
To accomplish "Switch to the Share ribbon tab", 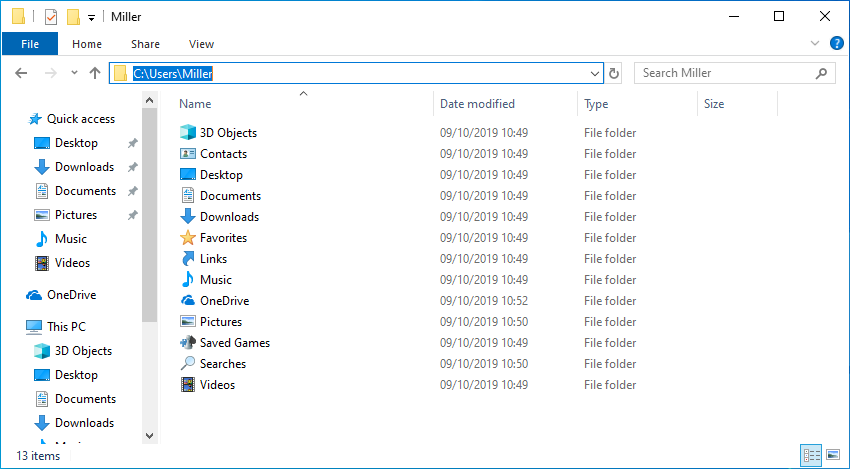I will tap(145, 44).
